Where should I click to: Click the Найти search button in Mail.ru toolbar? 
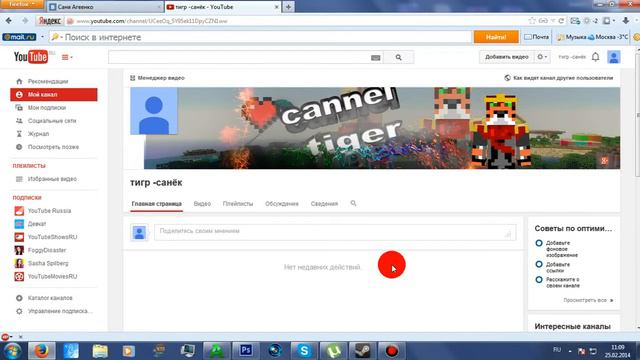(496, 37)
